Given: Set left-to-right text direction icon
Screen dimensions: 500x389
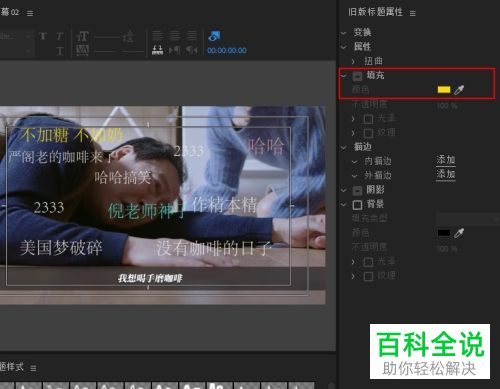Looking at the screenshot, I should [x=175, y=50].
